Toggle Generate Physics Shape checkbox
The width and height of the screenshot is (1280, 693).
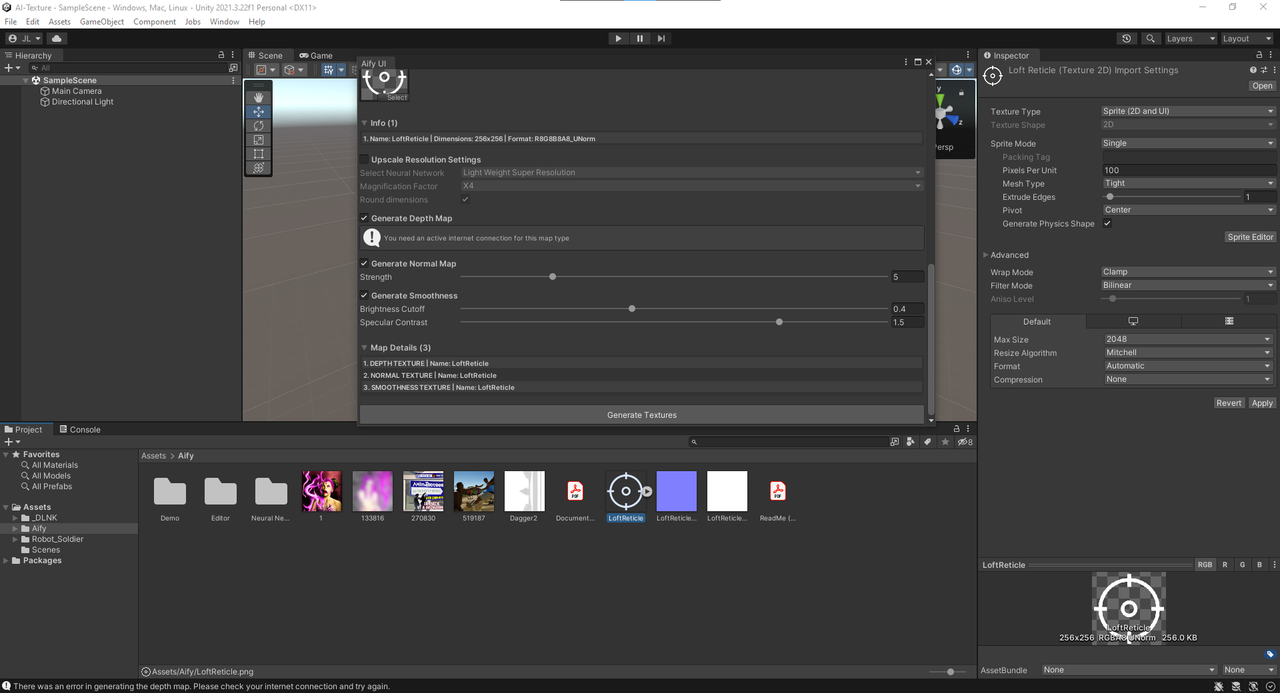pos(1107,224)
